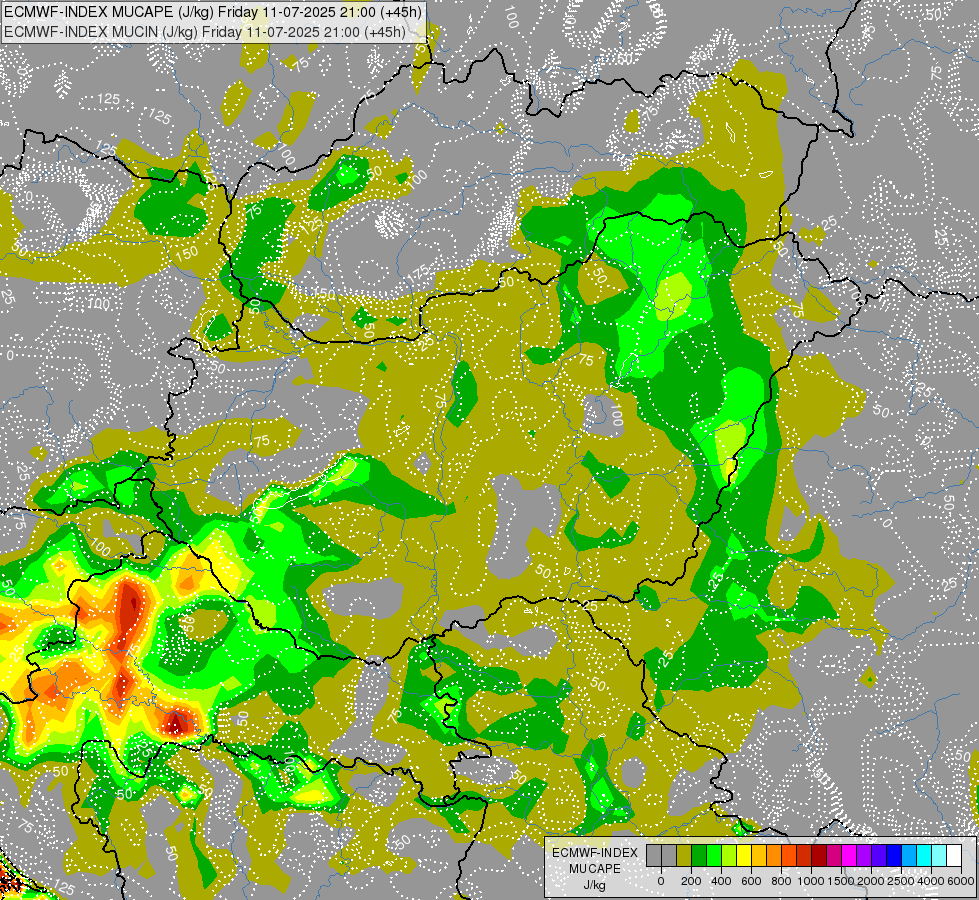Screen dimensions: 979x900
Task: Select the lime legend swatch after 400
Action: pyautogui.click(x=729, y=856)
